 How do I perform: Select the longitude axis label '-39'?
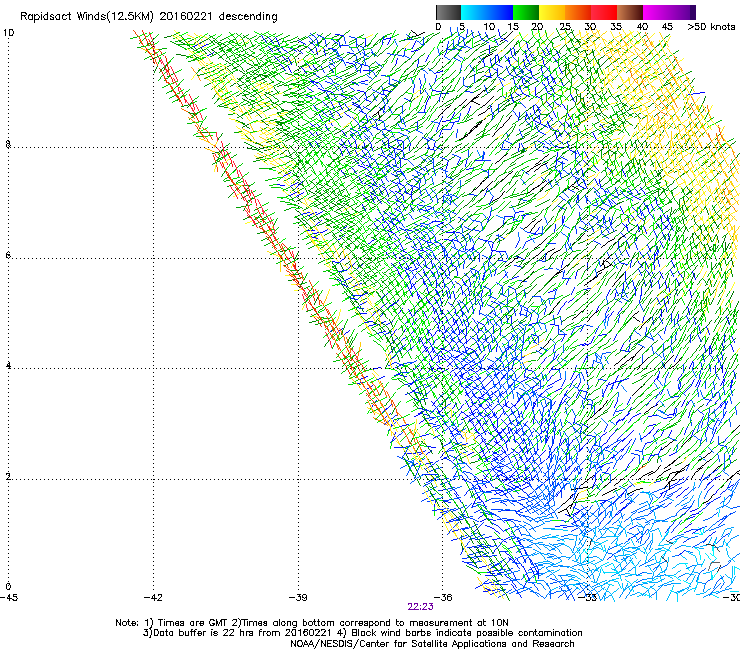298,598
